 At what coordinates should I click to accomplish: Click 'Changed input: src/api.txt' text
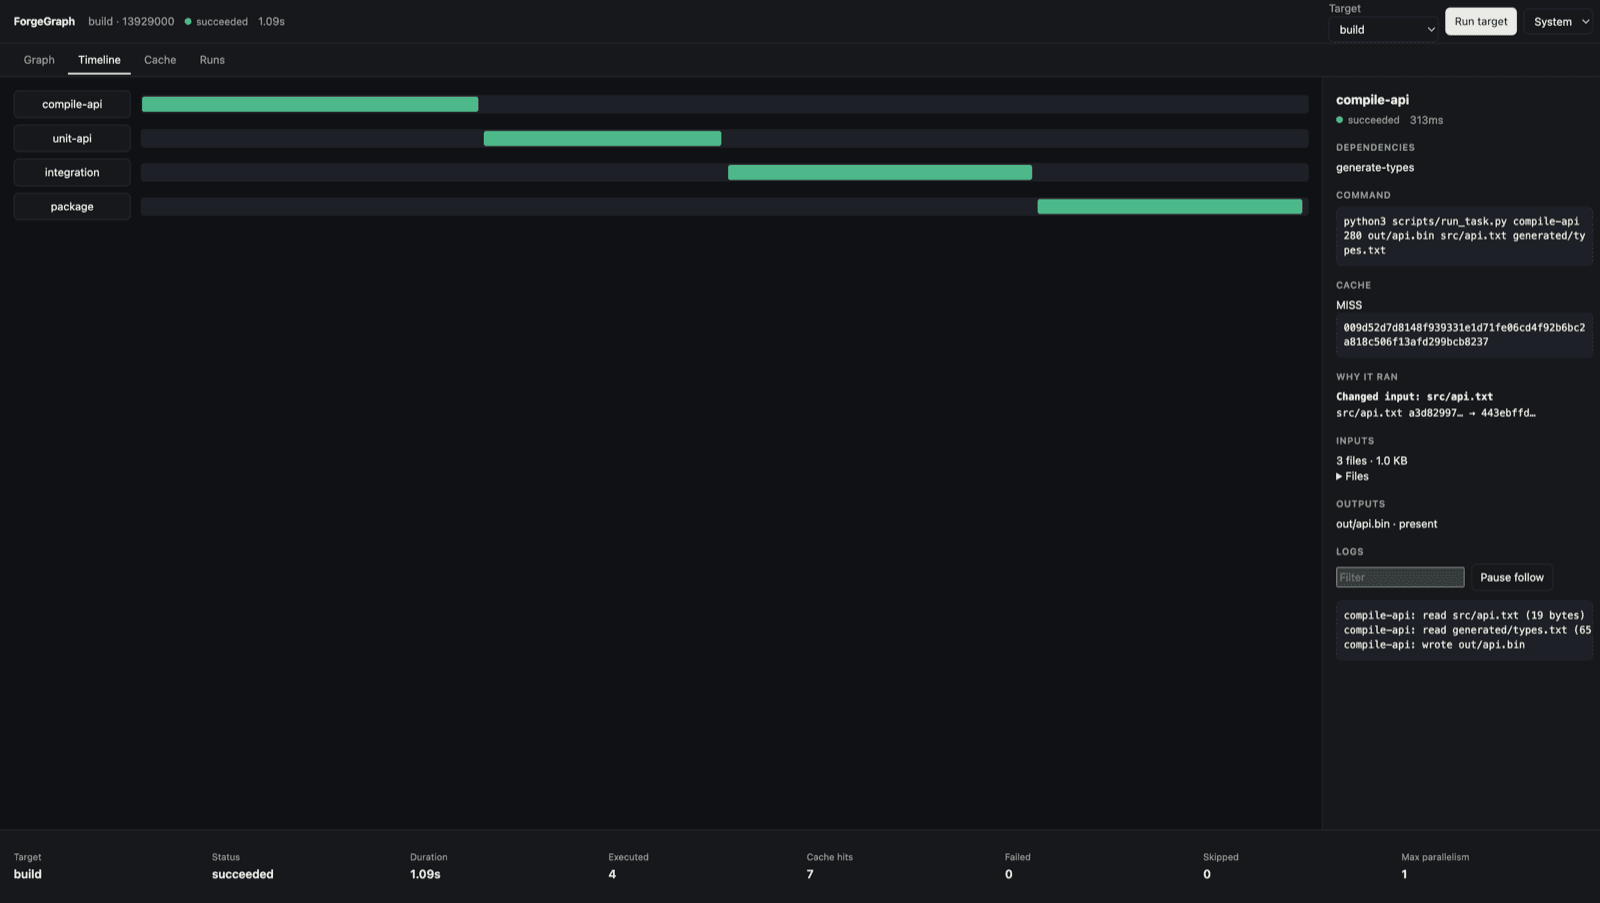pos(1414,397)
